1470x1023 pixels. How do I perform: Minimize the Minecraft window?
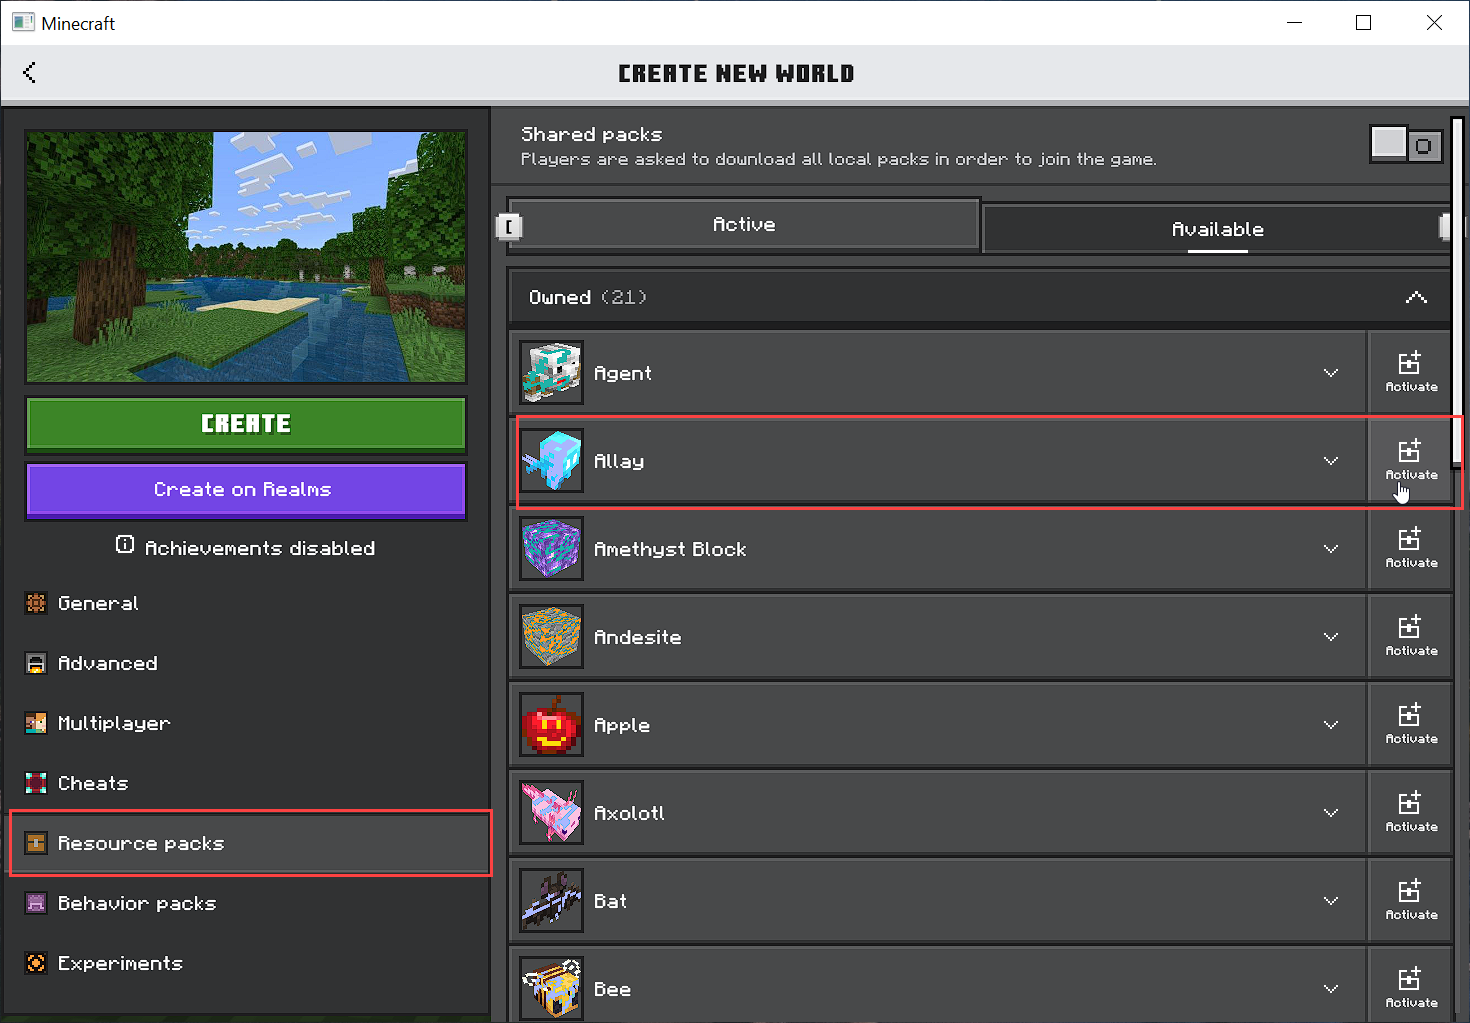pyautogui.click(x=1294, y=22)
